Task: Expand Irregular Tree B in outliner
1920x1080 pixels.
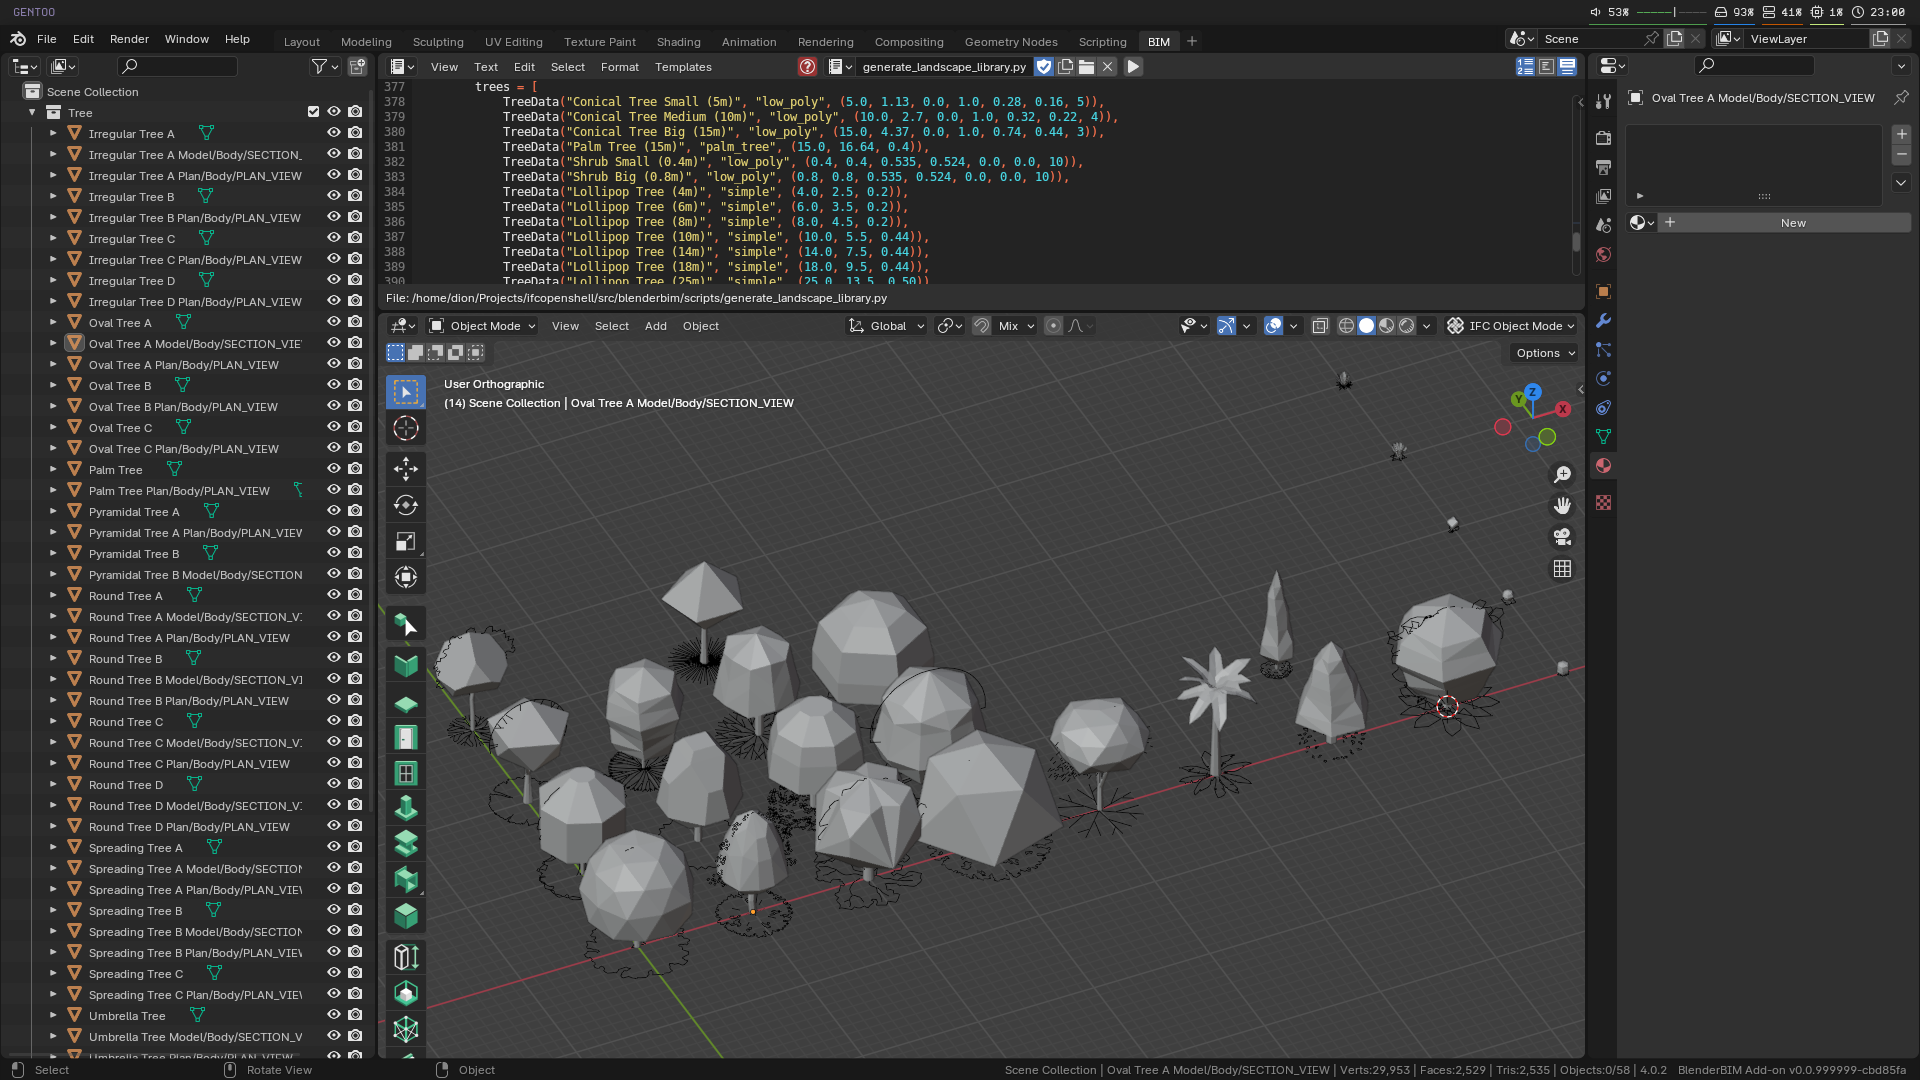Action: point(53,196)
